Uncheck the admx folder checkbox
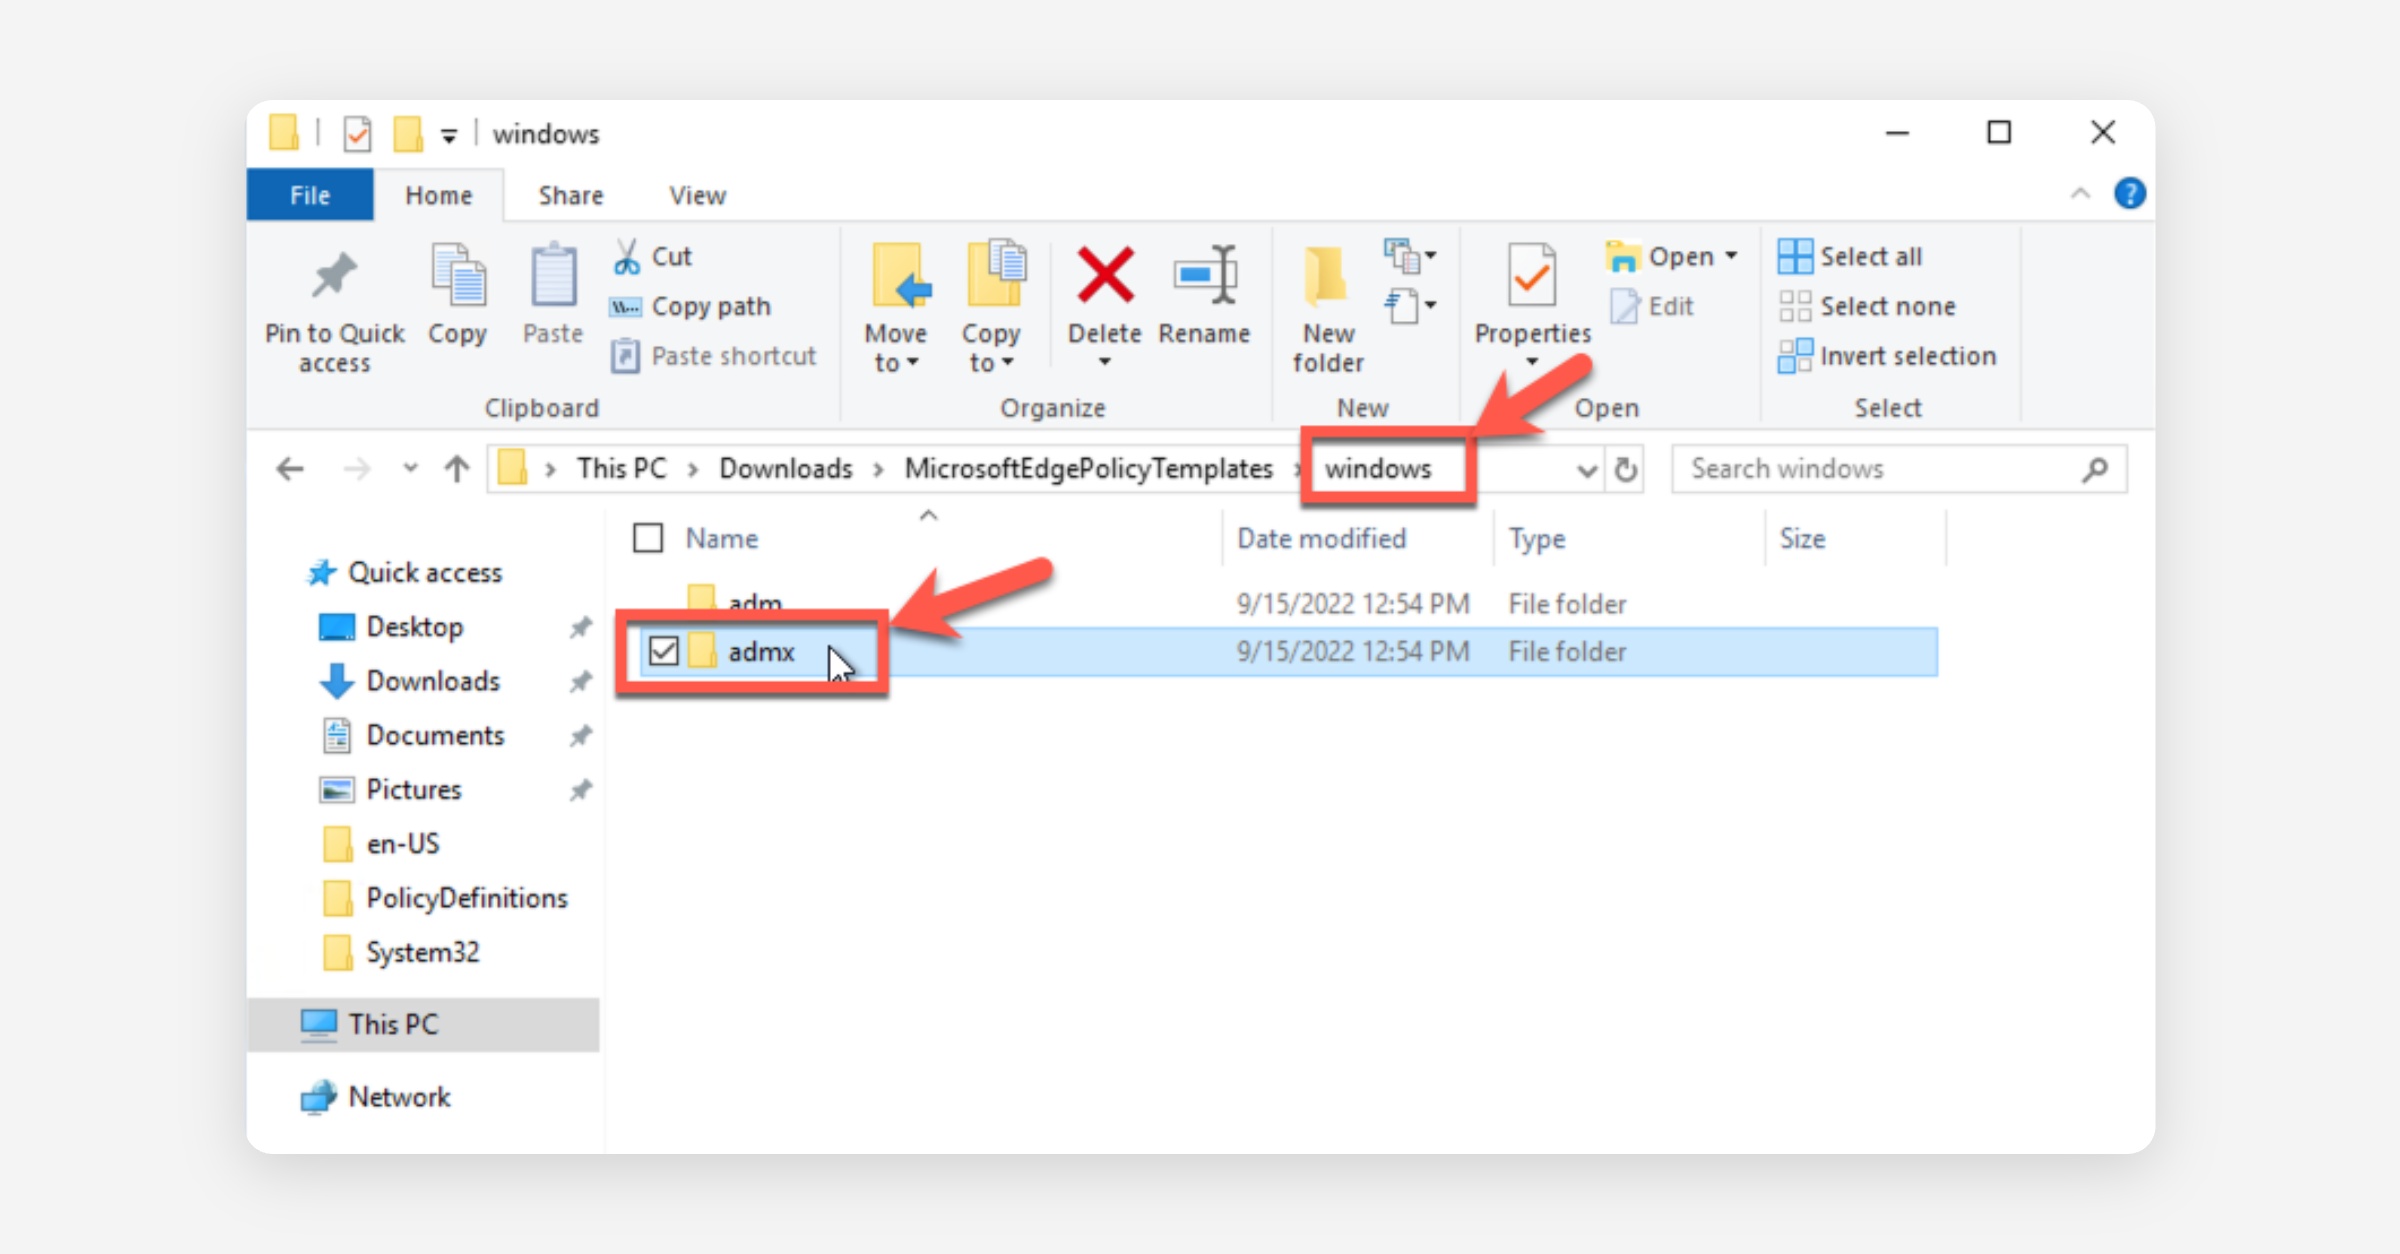Screen dimensions: 2400x1254 coord(663,651)
